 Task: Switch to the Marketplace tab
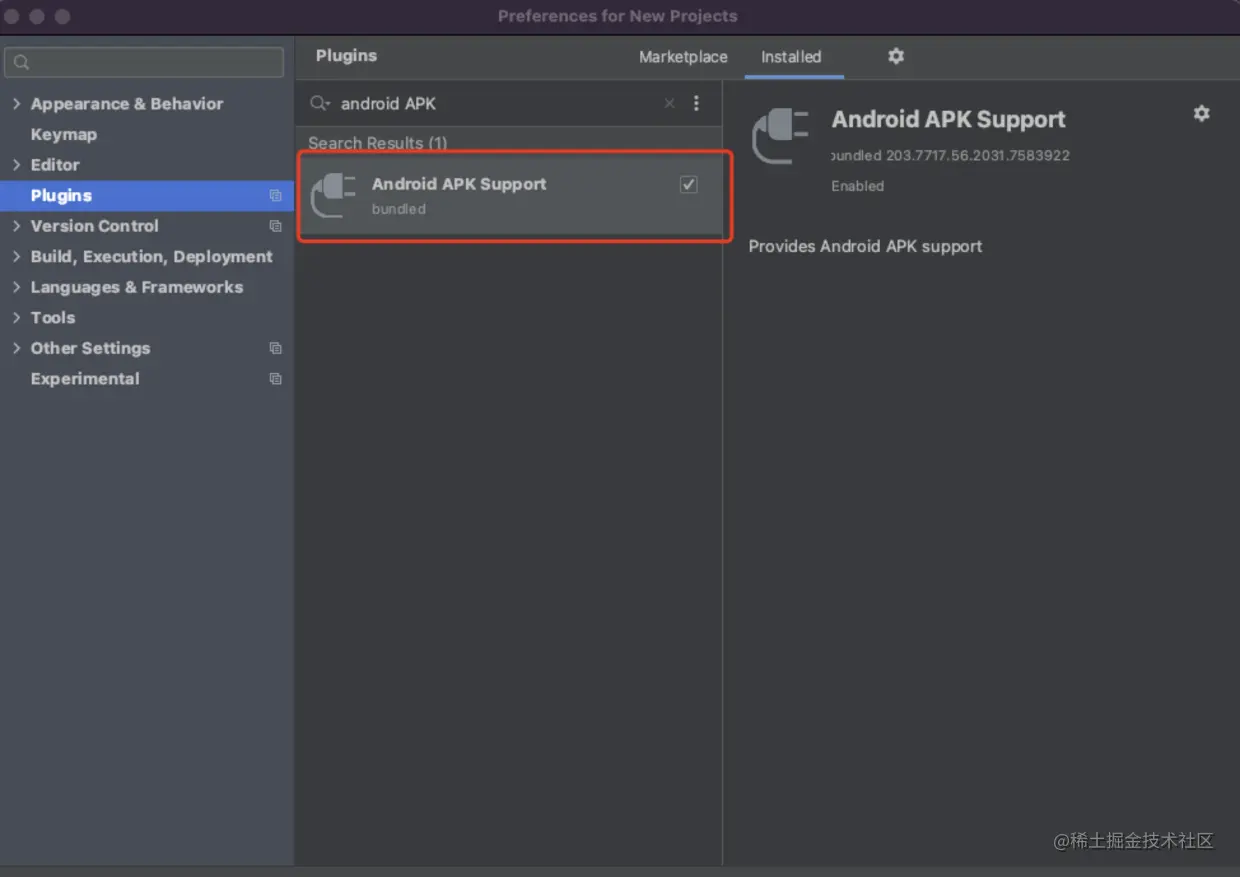pyautogui.click(x=683, y=57)
